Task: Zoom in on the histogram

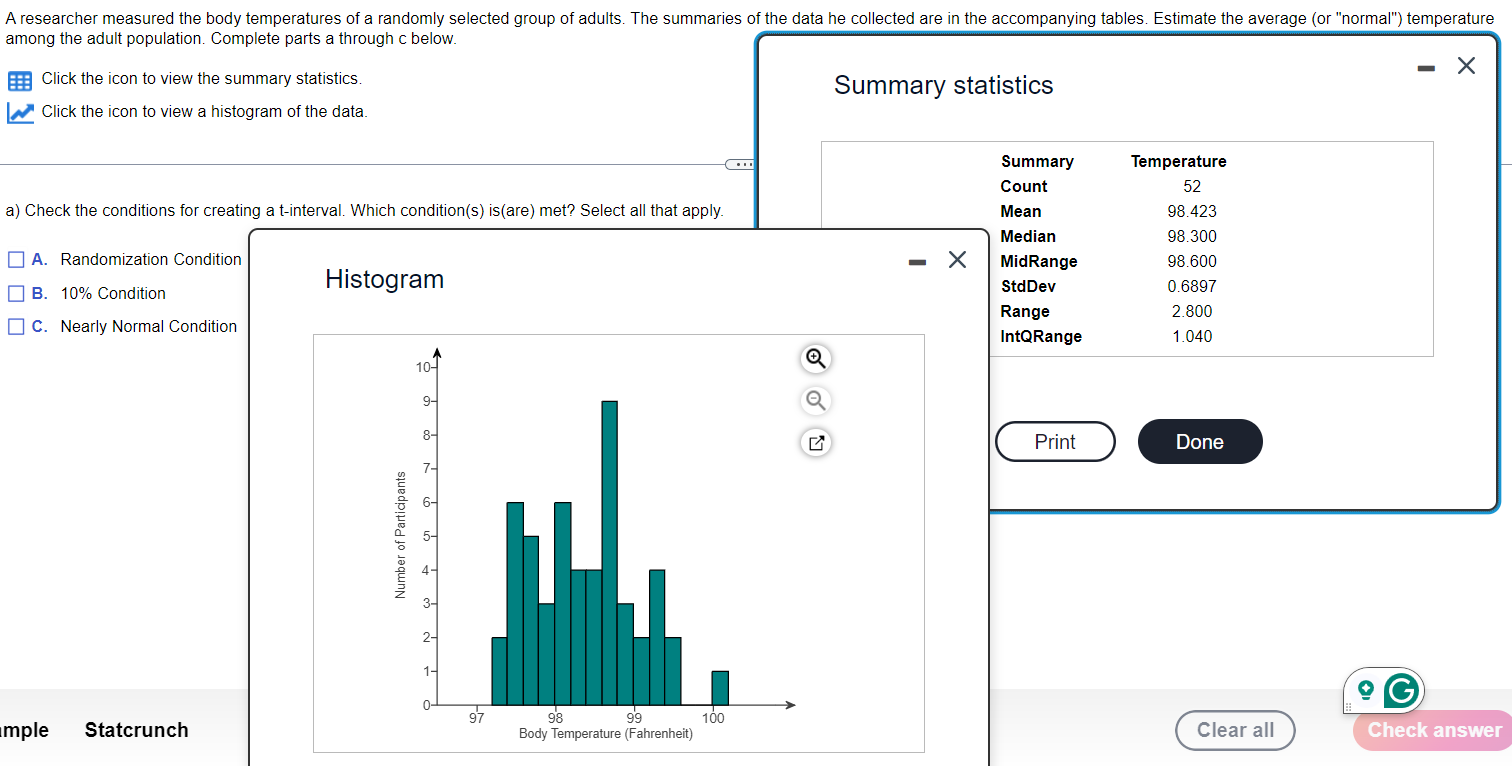Action: (816, 358)
